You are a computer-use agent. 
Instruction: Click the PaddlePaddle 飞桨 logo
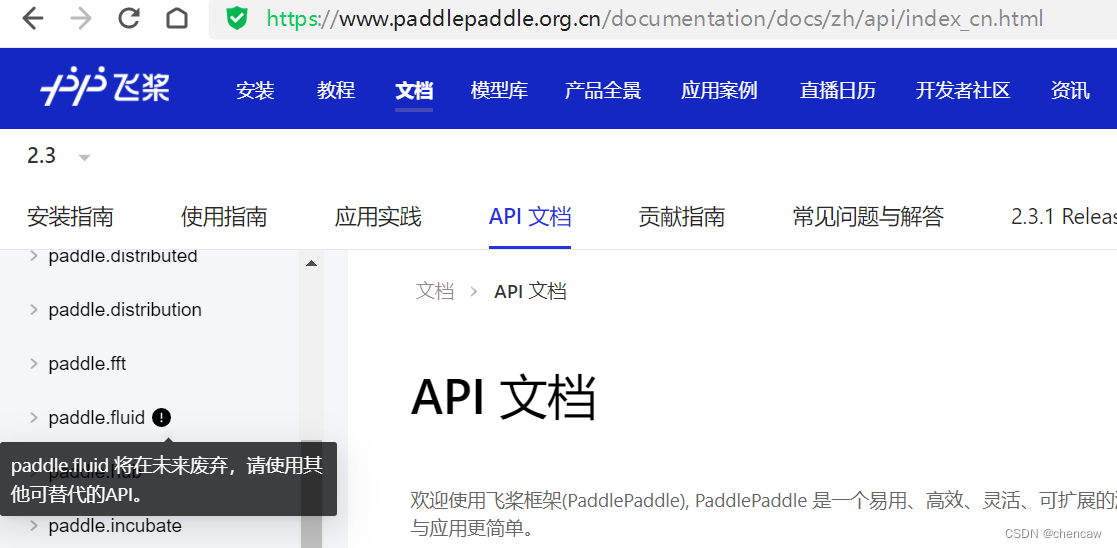[x=105, y=87]
